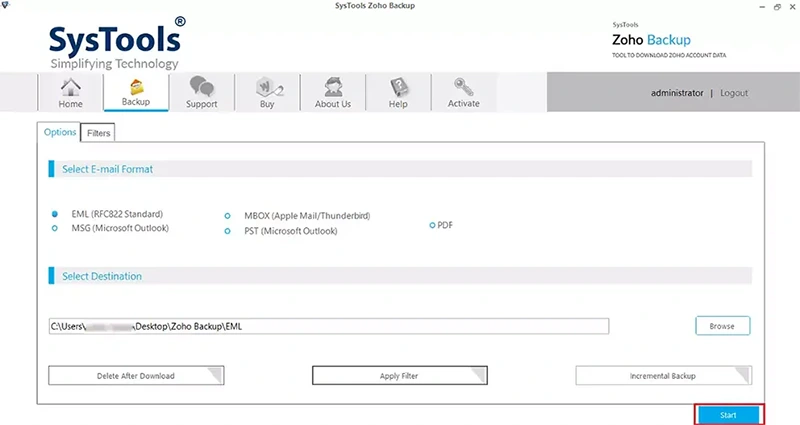The width and height of the screenshot is (800, 425).
Task: Select EML (RFC822 Standard) format
Action: tap(55, 214)
